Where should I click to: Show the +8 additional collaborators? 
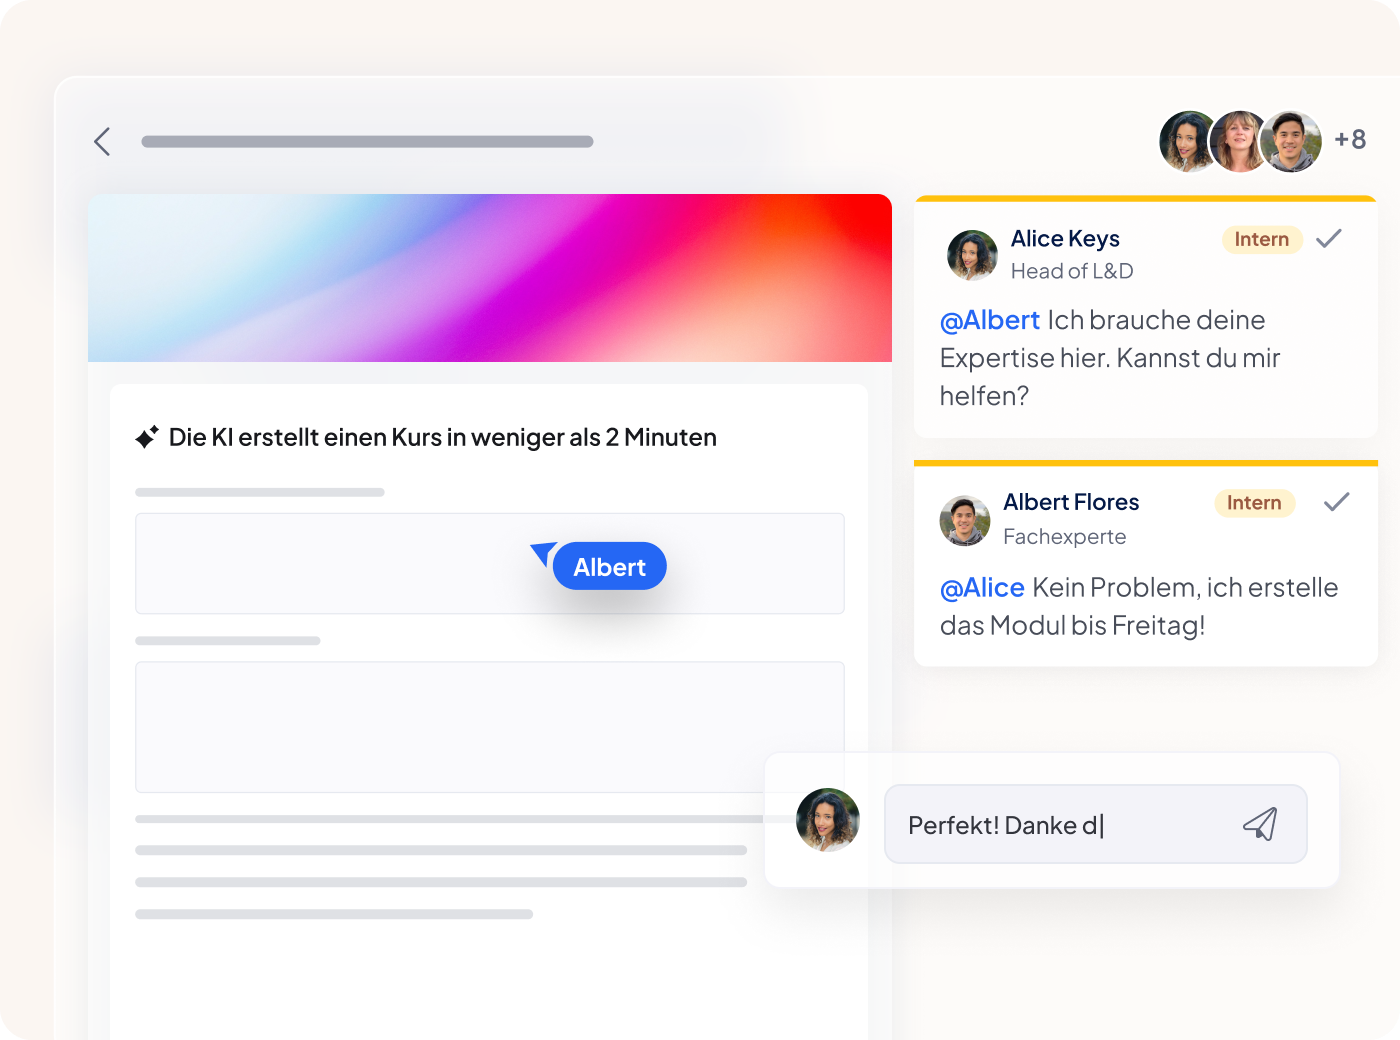click(1350, 139)
